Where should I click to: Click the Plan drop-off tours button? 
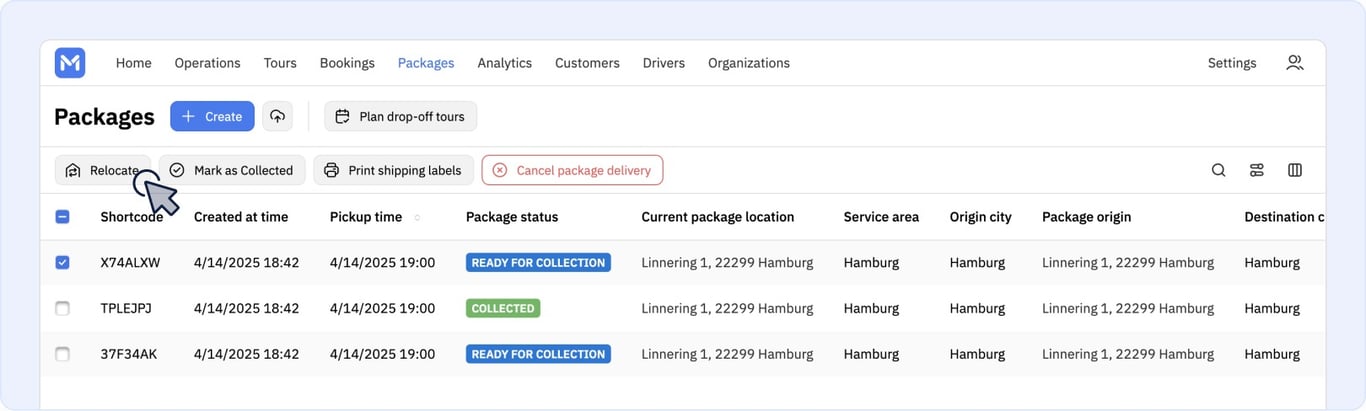point(401,116)
